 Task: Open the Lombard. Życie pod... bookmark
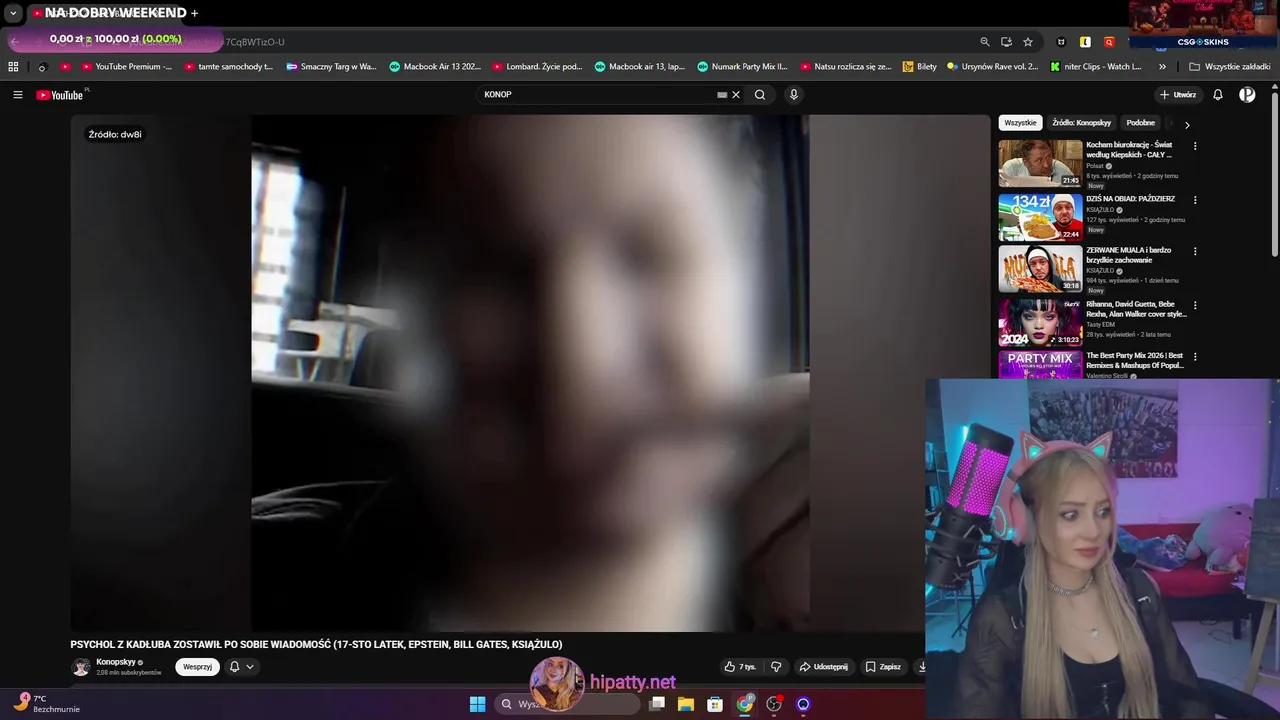coord(538,67)
